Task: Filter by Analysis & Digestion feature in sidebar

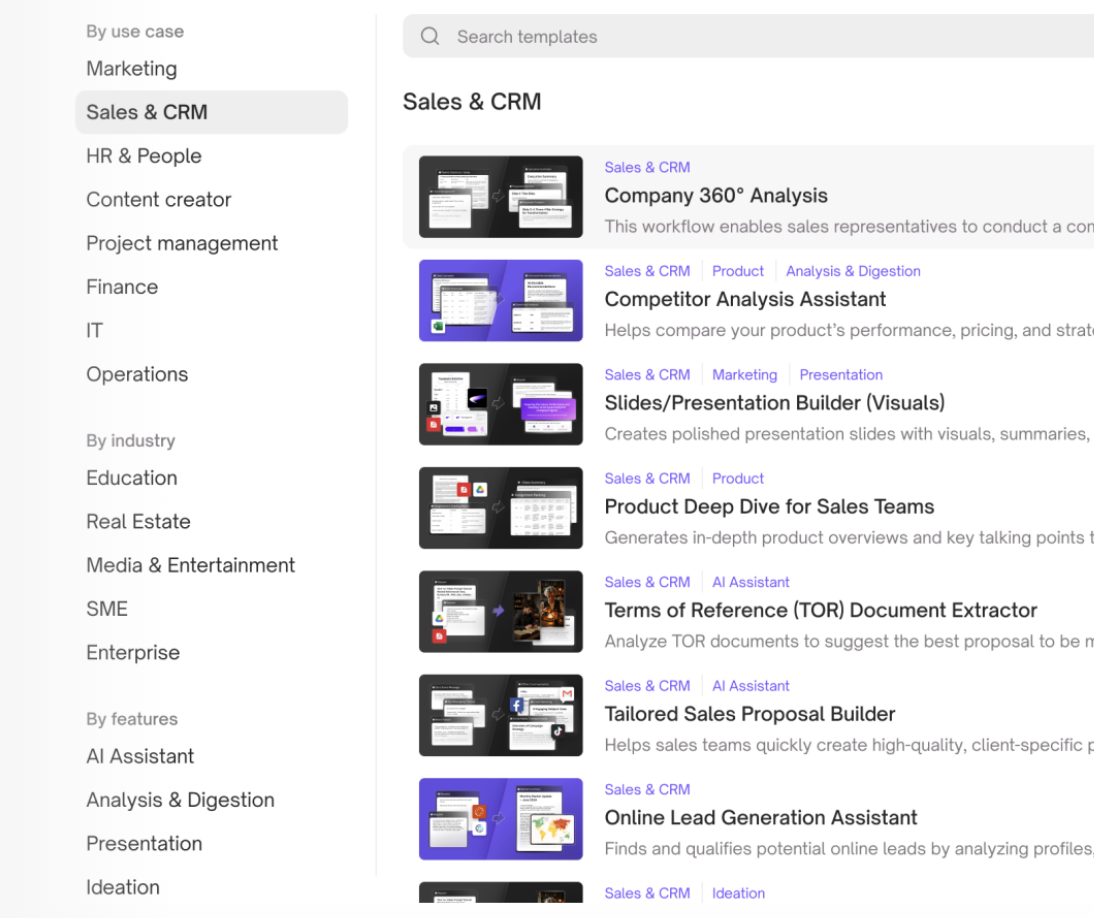Action: click(180, 800)
